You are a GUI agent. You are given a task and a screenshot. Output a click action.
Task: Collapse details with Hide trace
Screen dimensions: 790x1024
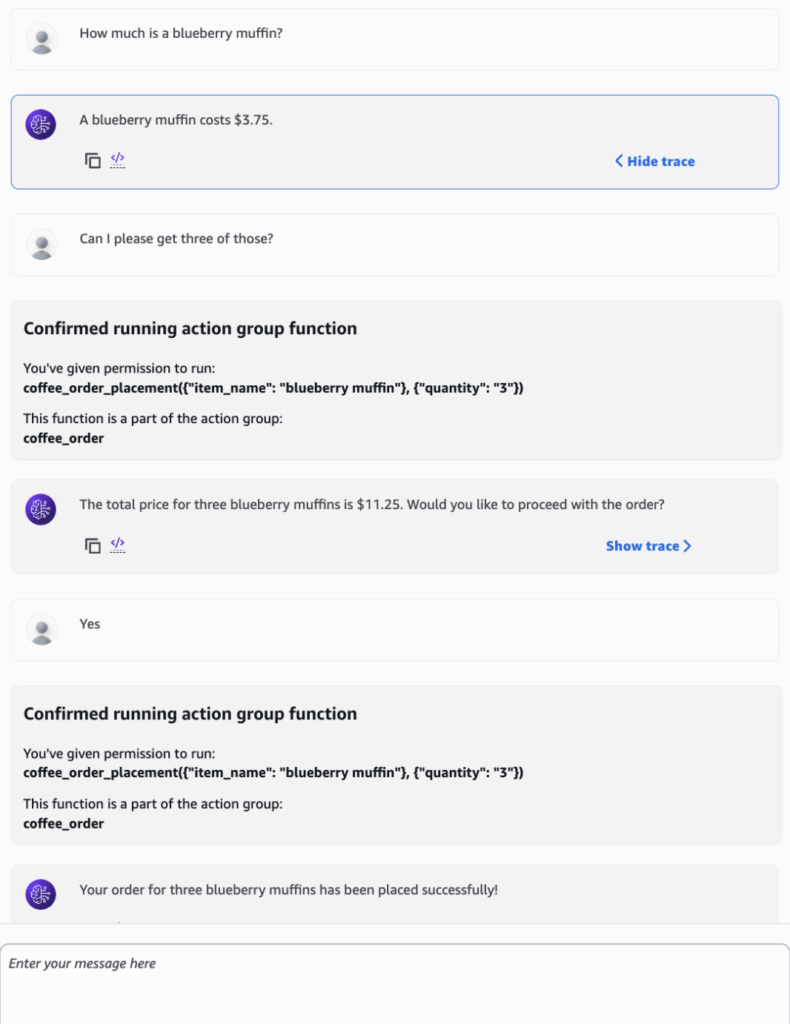[655, 161]
